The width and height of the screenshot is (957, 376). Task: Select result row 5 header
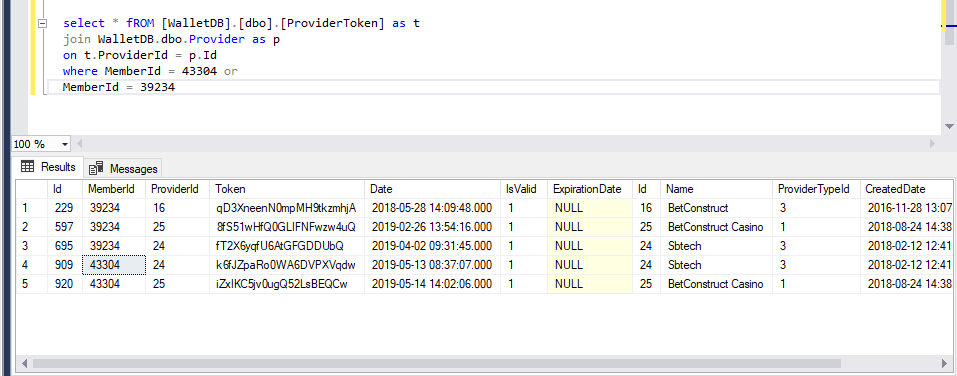tap(31, 284)
